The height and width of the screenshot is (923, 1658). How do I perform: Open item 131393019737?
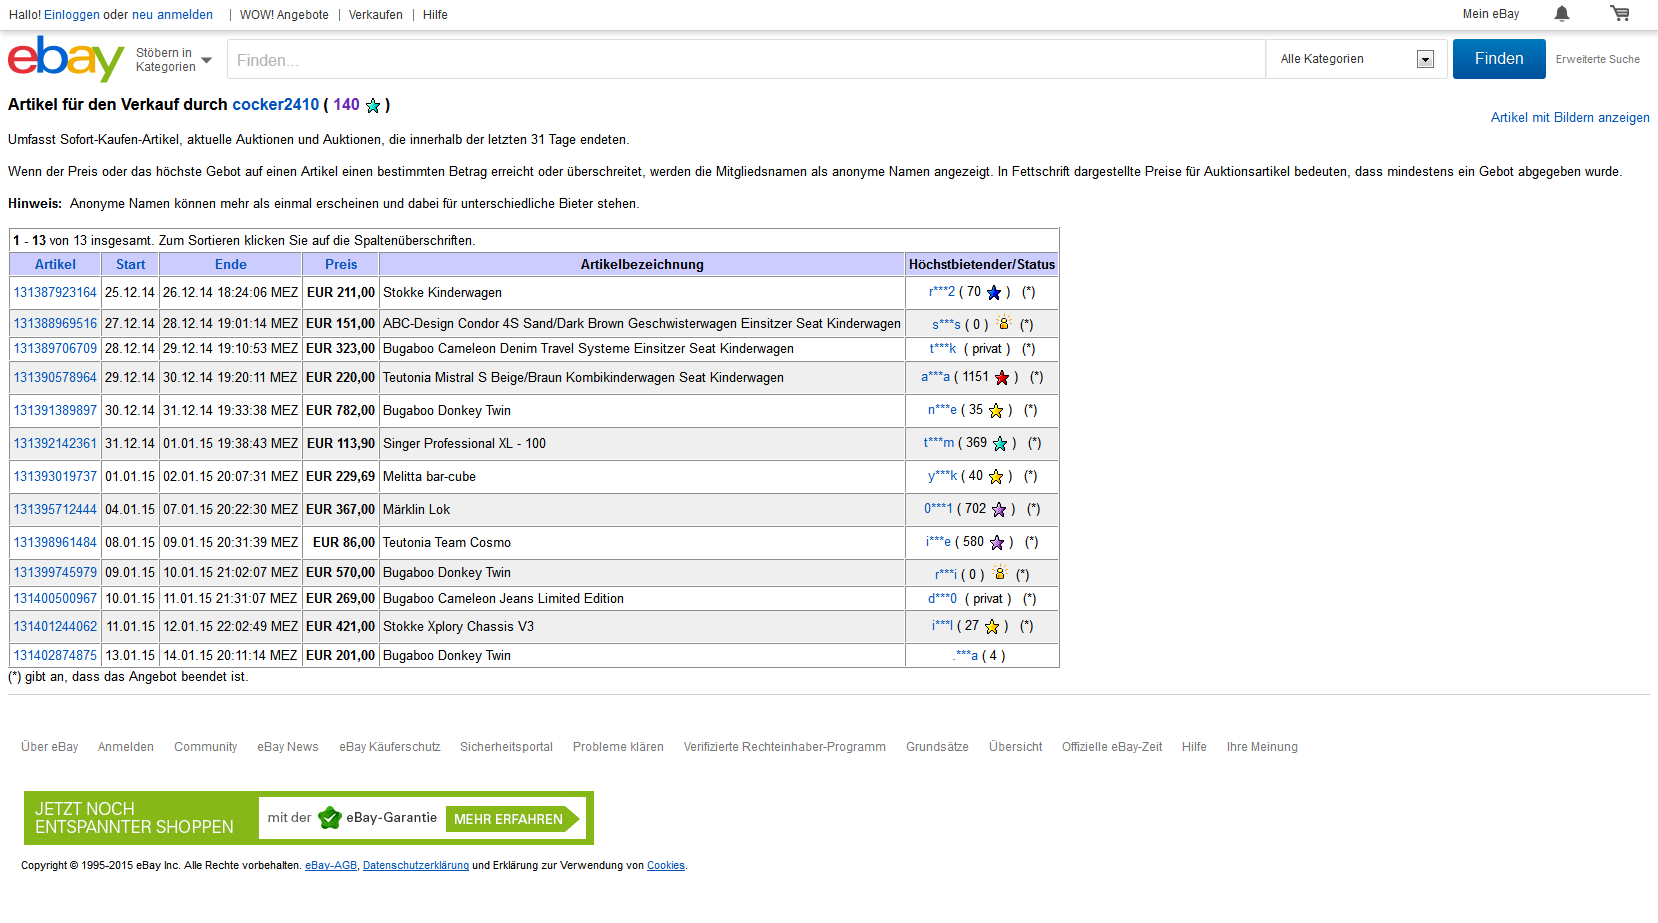coord(55,477)
